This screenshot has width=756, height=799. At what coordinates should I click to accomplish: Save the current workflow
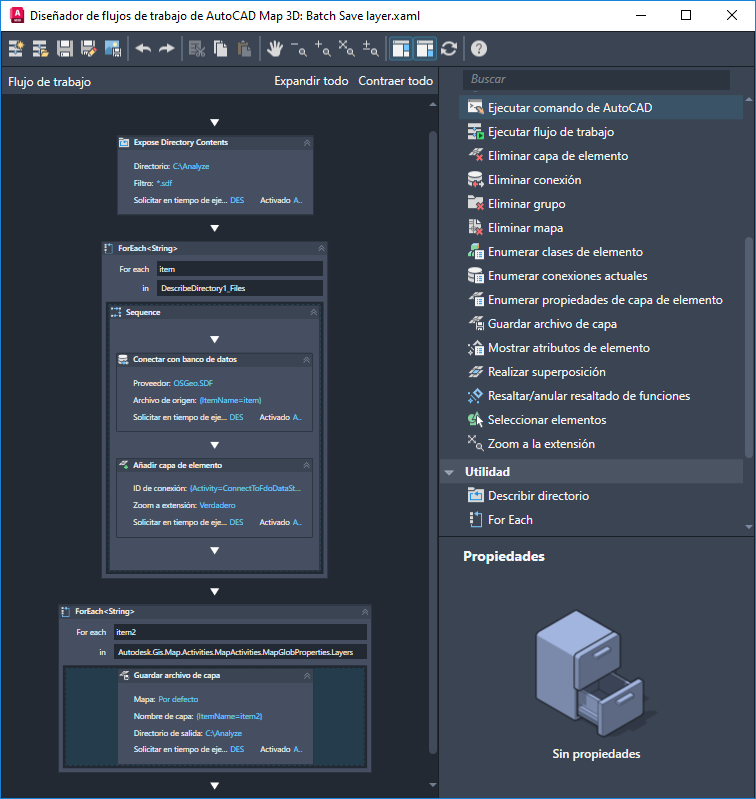click(65, 49)
